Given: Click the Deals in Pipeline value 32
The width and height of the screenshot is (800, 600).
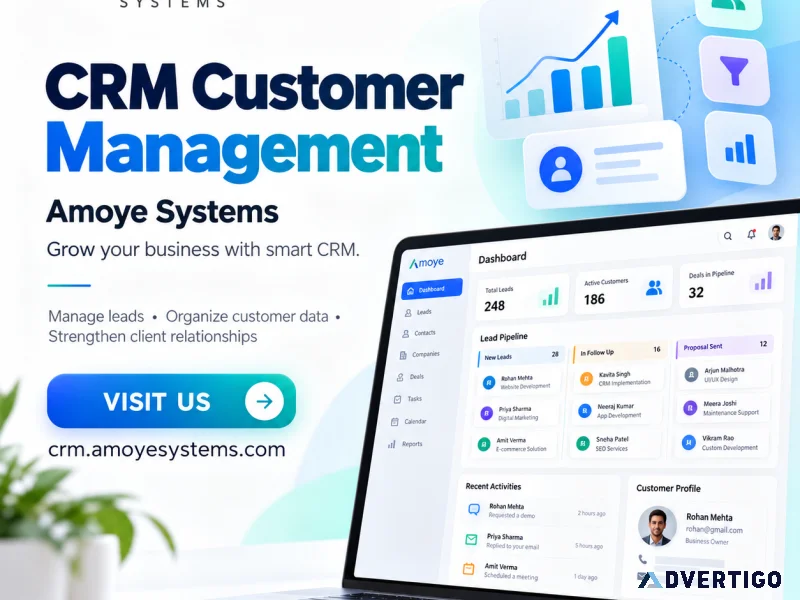Looking at the screenshot, I should (696, 292).
